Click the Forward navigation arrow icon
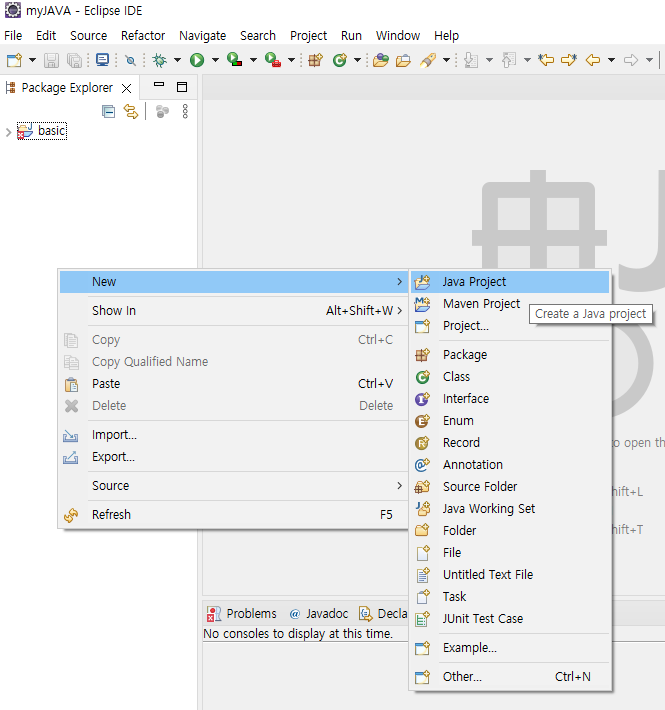This screenshot has width=665, height=710. coord(631,60)
